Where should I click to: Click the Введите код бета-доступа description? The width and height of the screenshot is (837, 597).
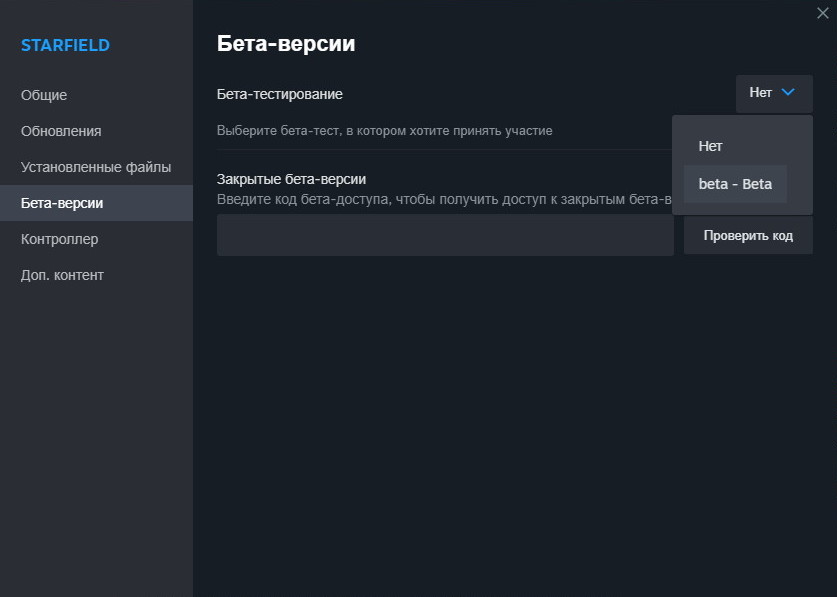tap(440, 199)
